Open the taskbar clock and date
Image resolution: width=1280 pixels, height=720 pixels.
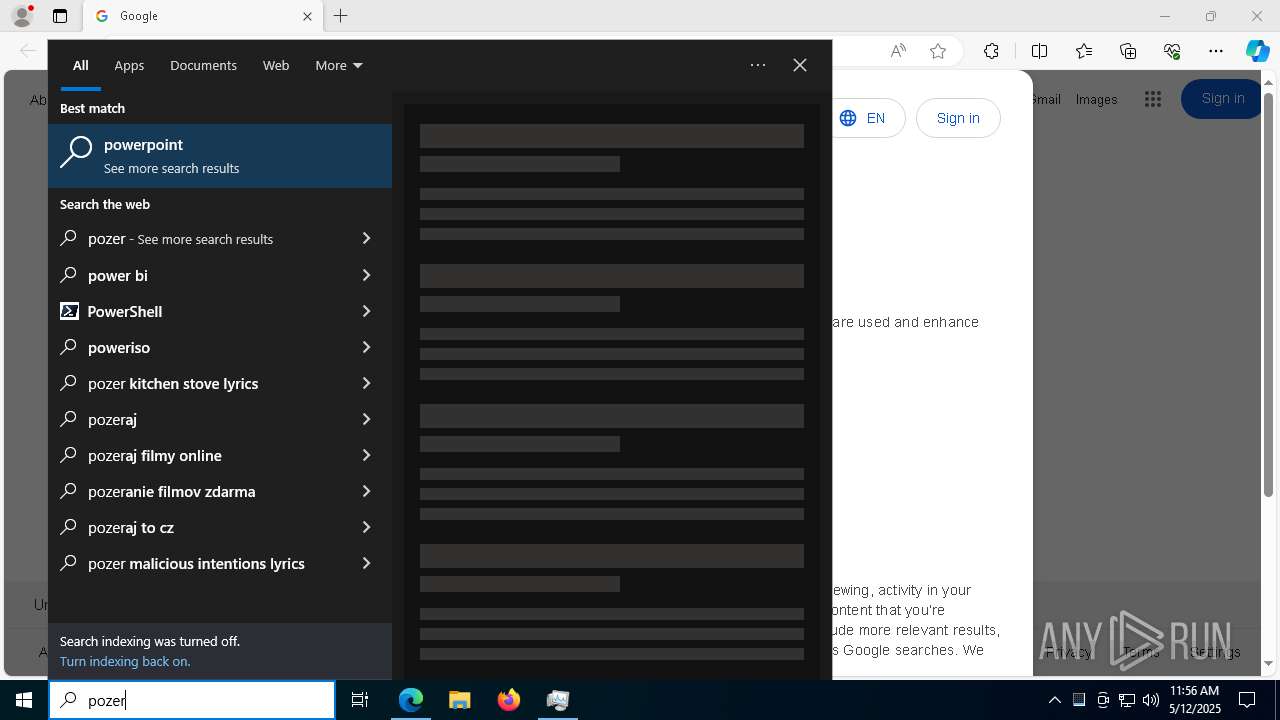click(x=1194, y=700)
